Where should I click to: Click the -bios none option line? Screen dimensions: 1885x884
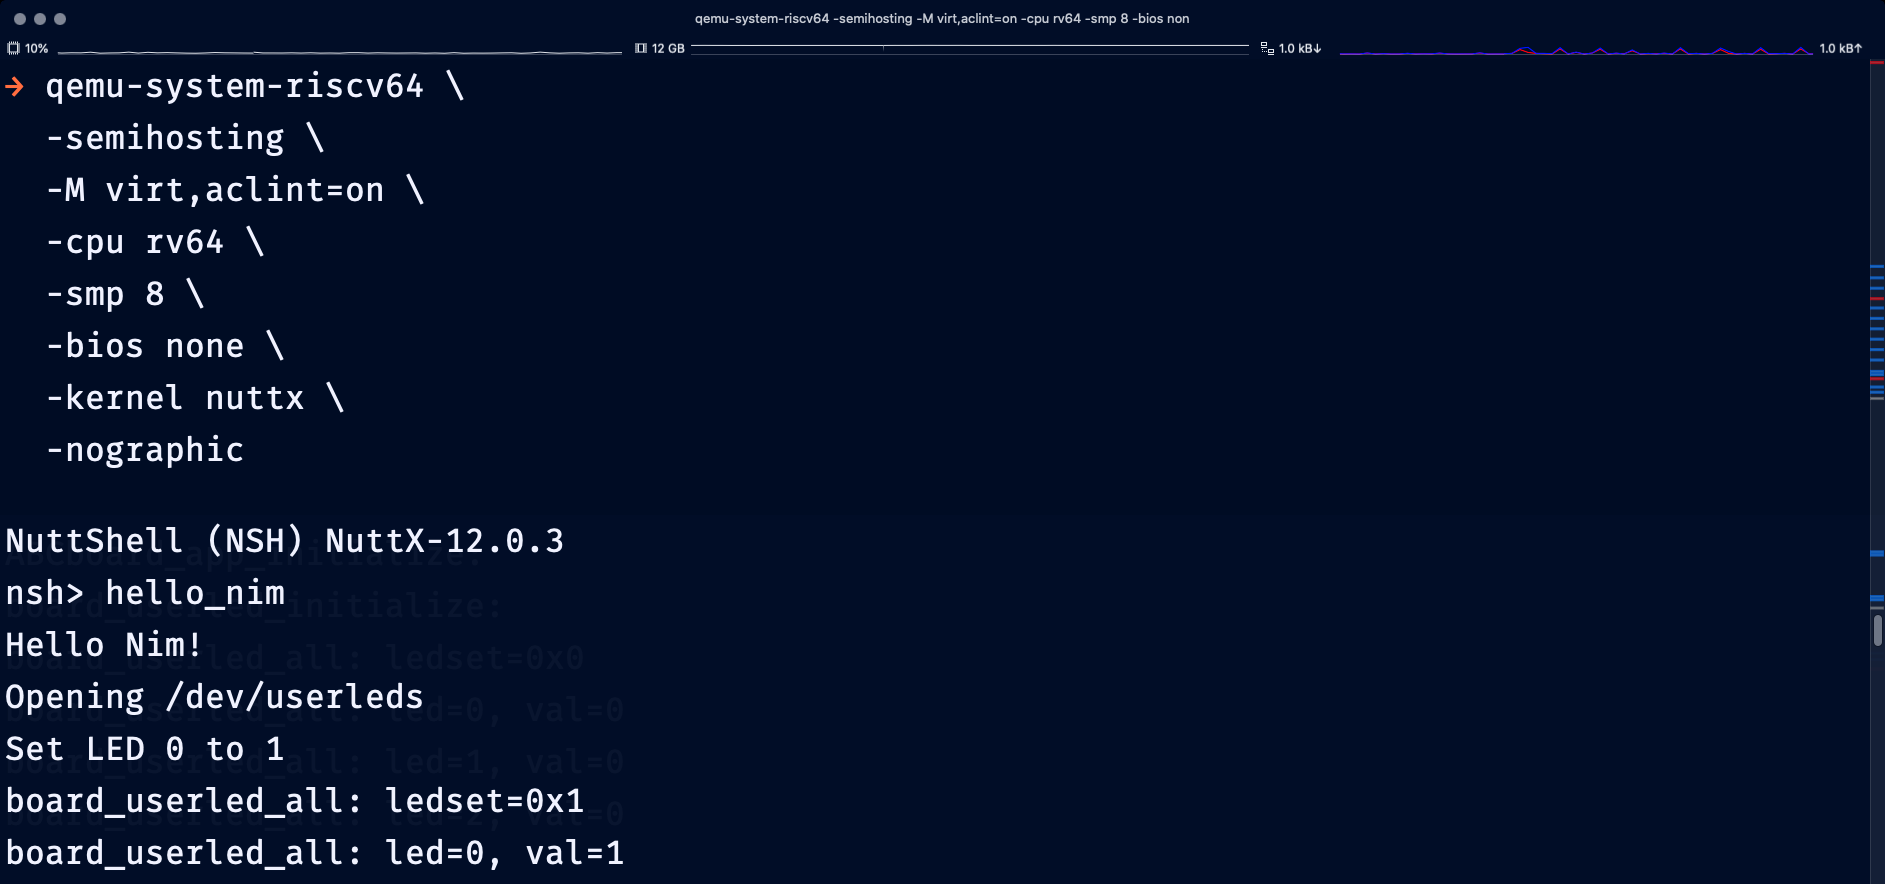pyautogui.click(x=165, y=346)
